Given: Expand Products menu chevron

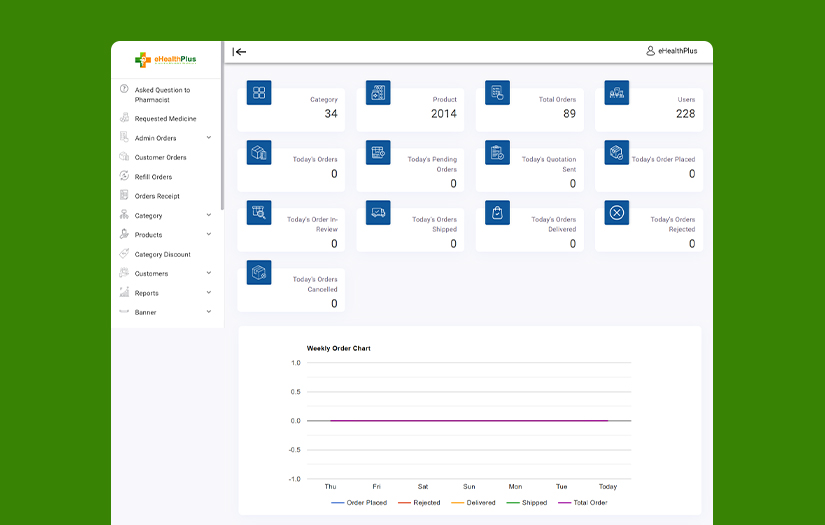Looking at the screenshot, I should 209,234.
